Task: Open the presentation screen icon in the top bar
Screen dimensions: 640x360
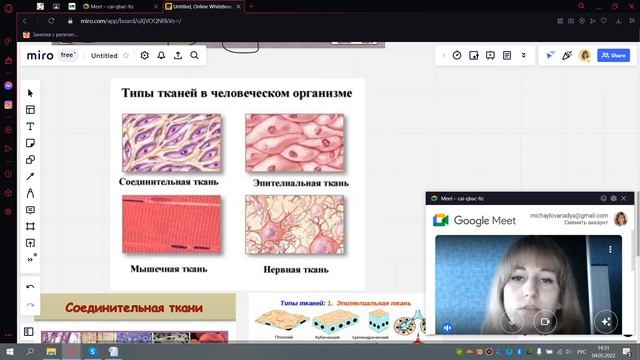Action: point(490,56)
